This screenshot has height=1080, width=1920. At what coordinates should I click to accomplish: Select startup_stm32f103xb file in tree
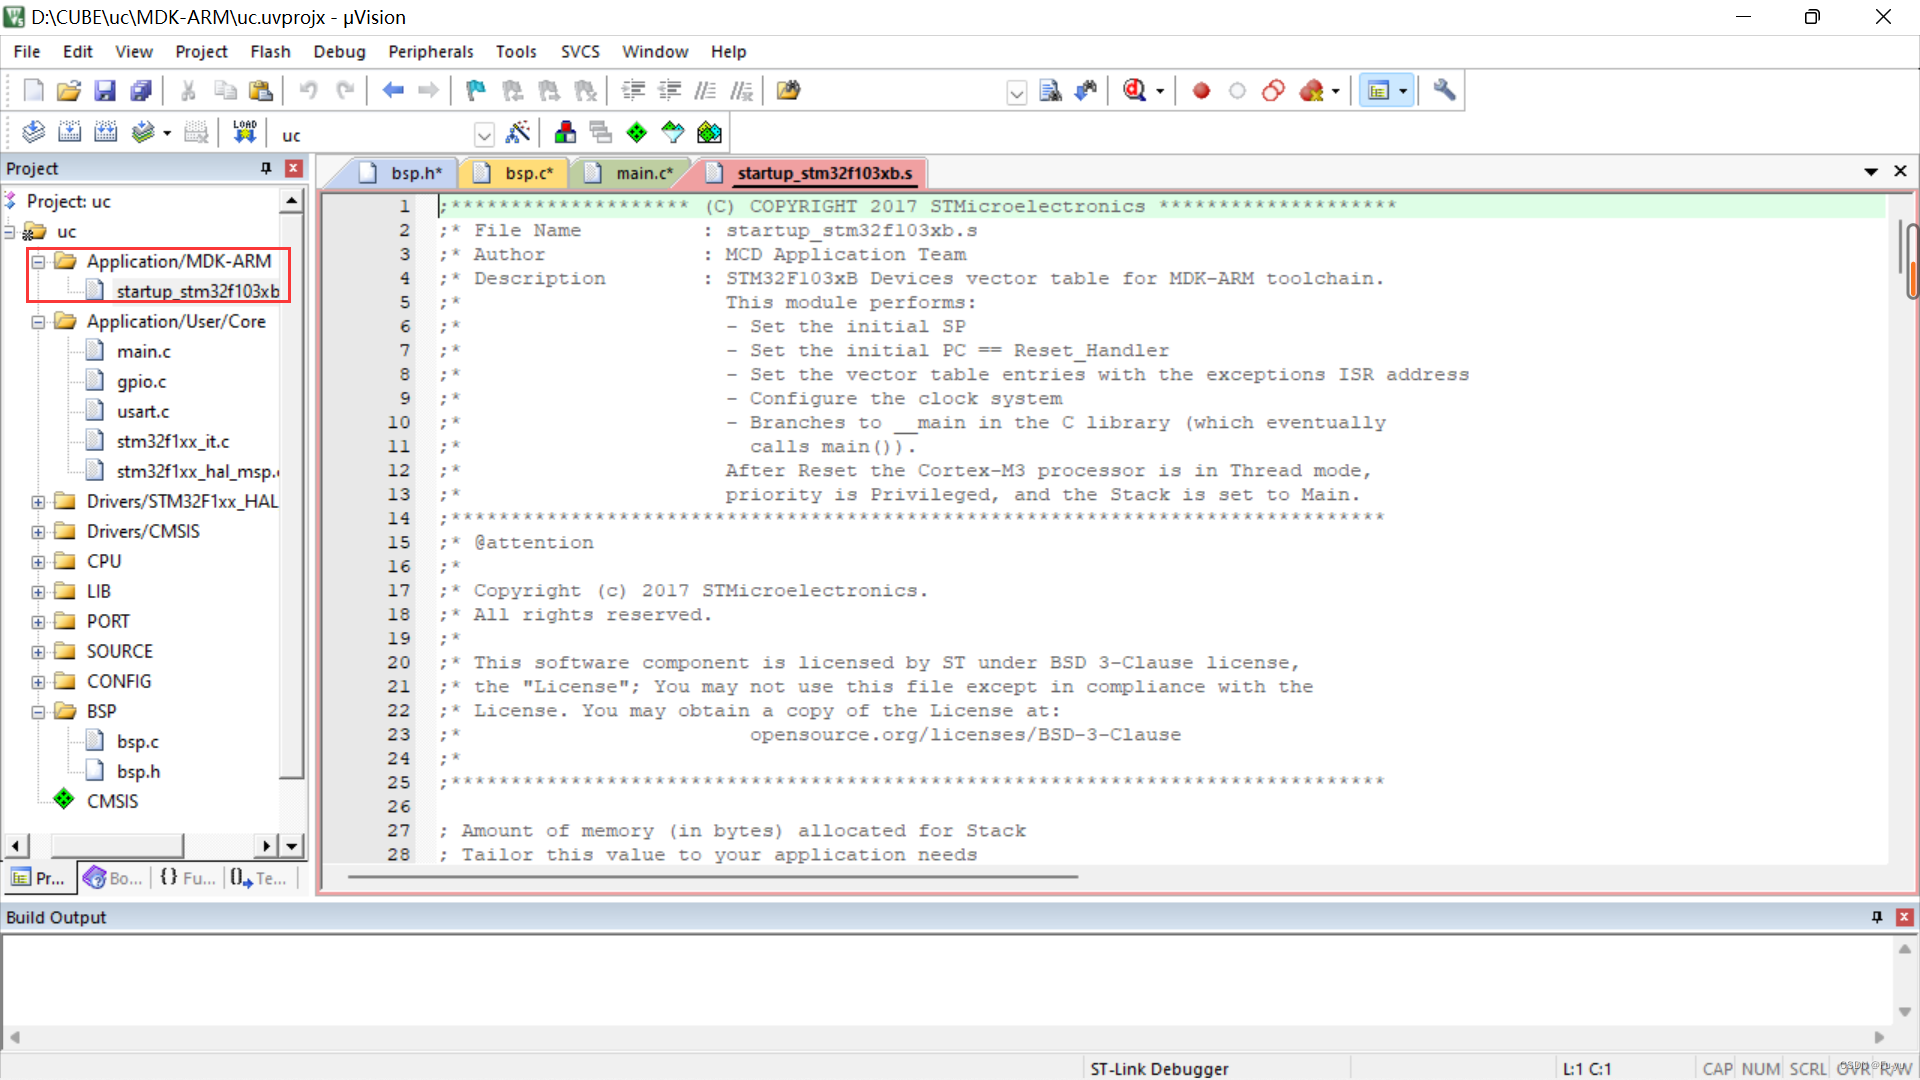point(197,291)
